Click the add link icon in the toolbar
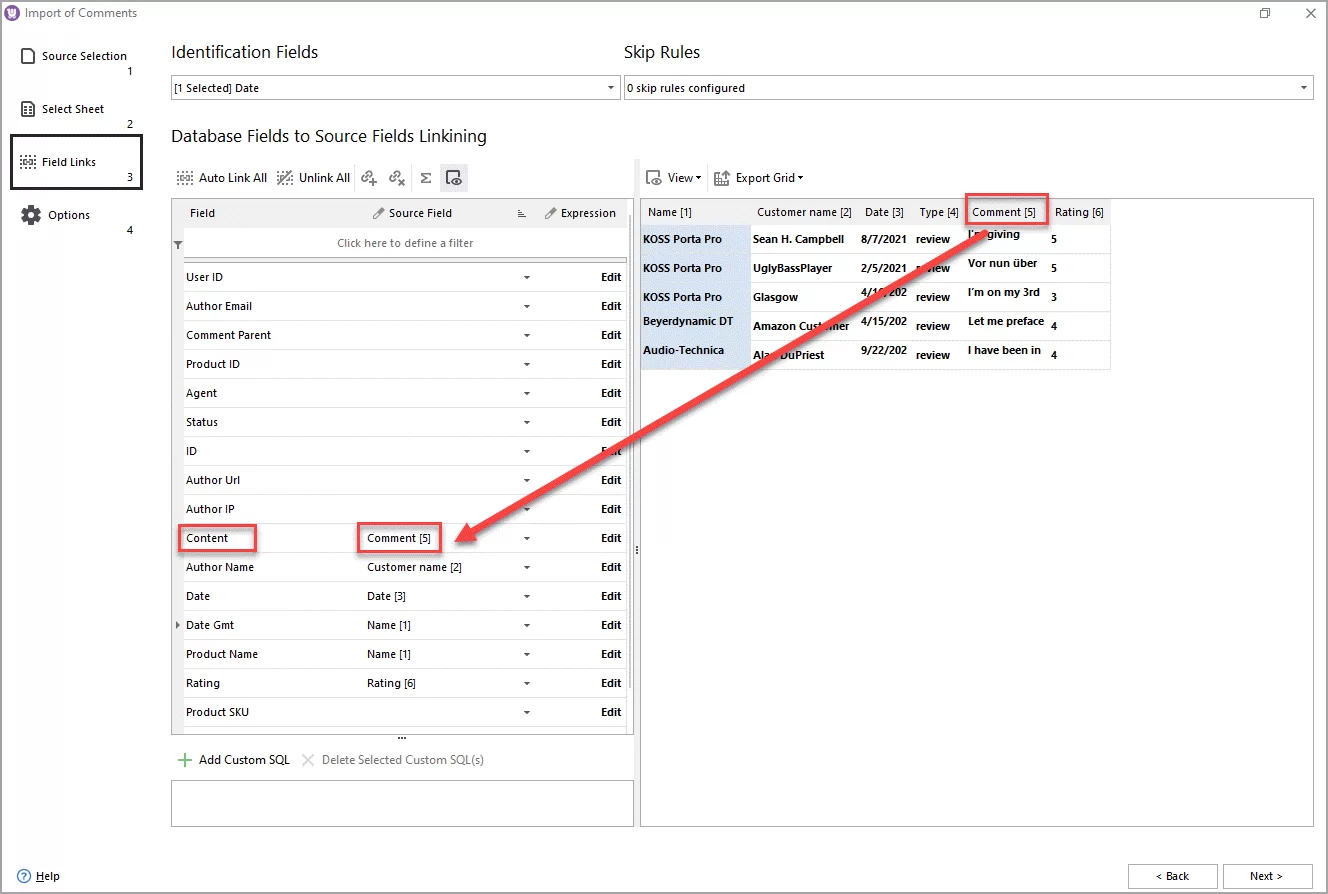This screenshot has width=1328, height=894. click(370, 177)
